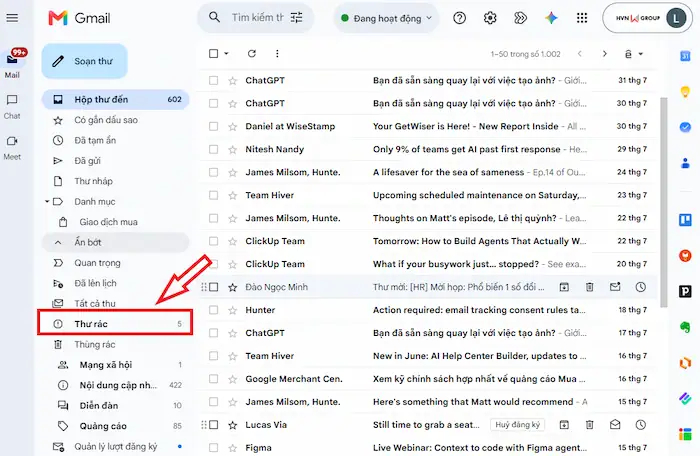Compose new mail with Soạn thư
This screenshot has width=700, height=456.
click(84, 61)
